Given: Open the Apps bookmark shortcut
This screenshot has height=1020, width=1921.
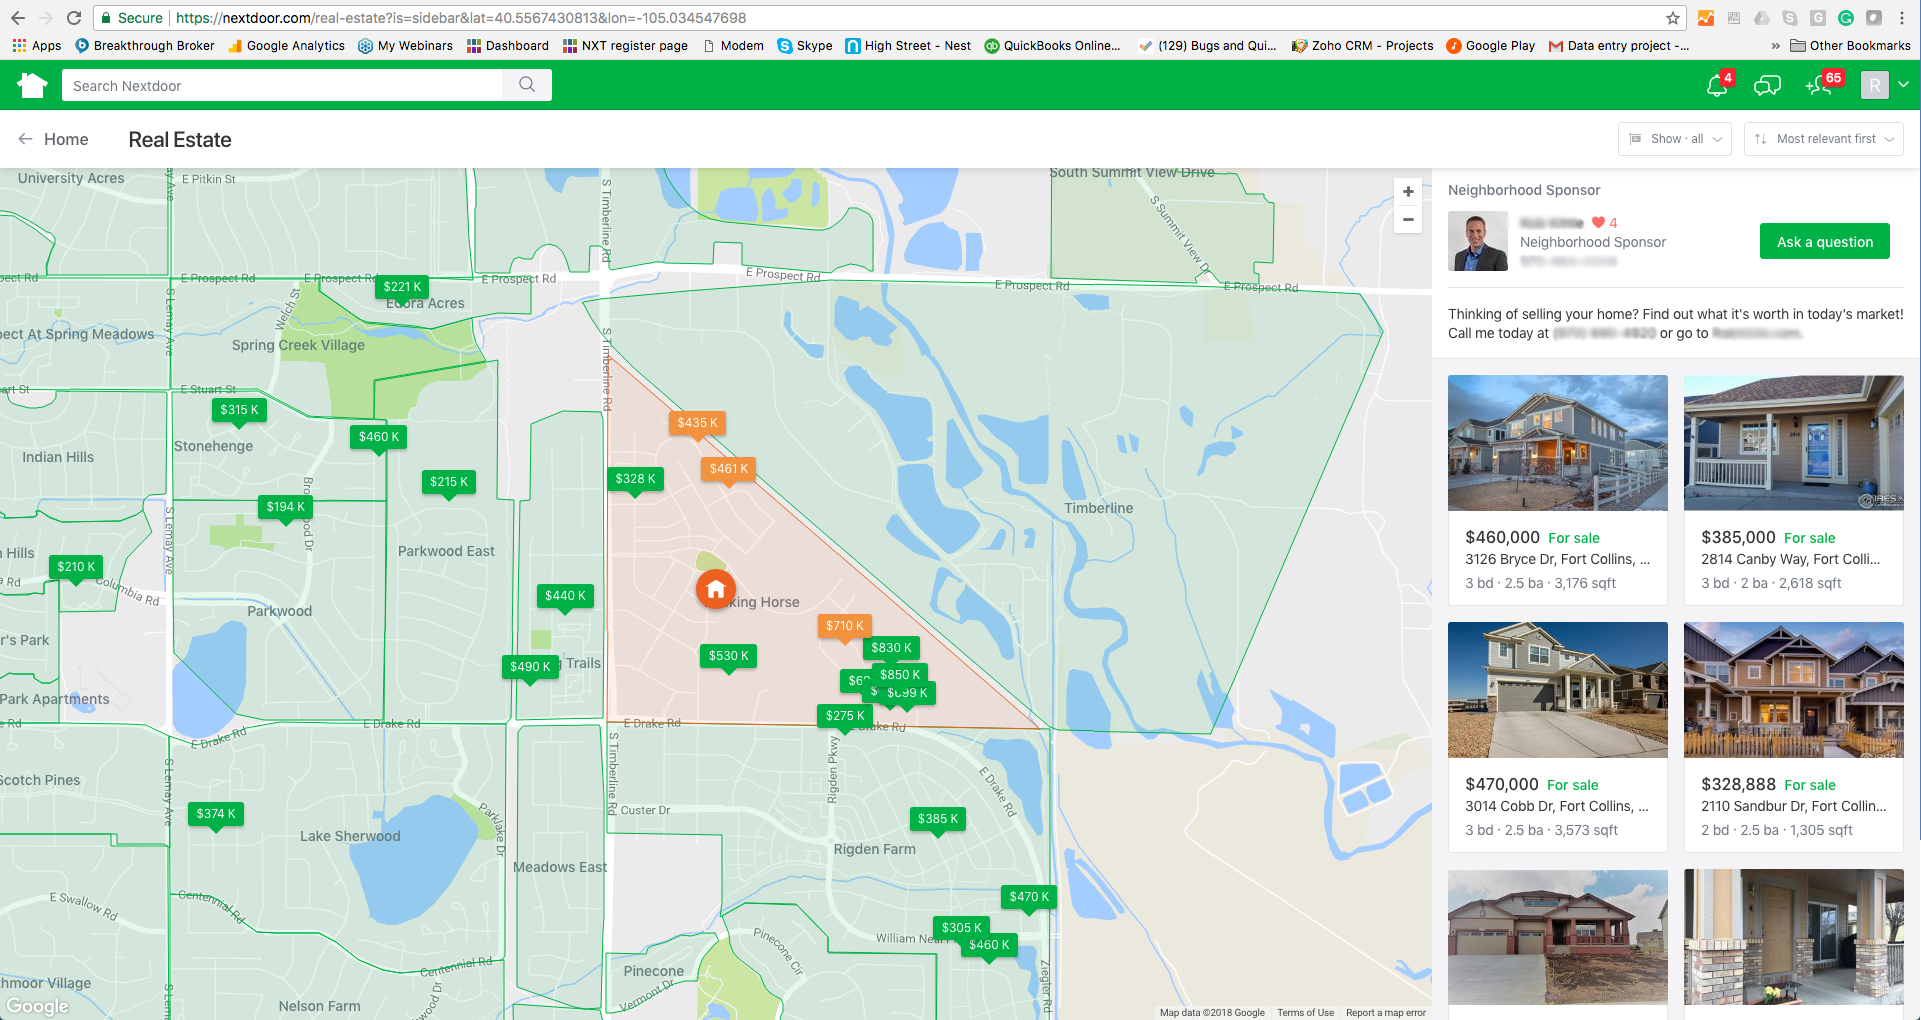Looking at the screenshot, I should point(37,46).
